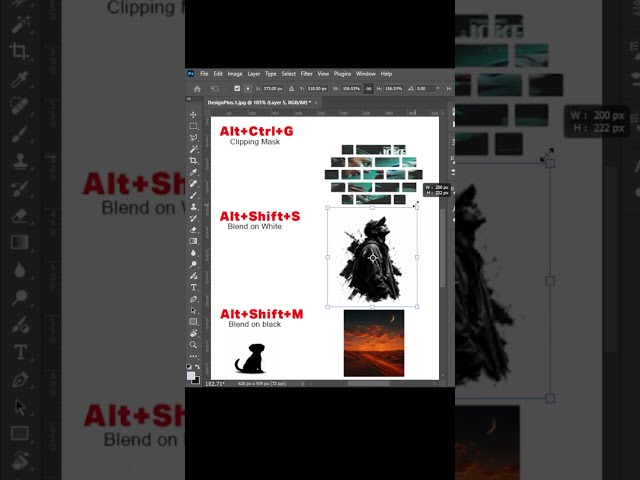The height and width of the screenshot is (480, 640).
Task: Click the background color swatch
Action: pyautogui.click(x=196, y=380)
